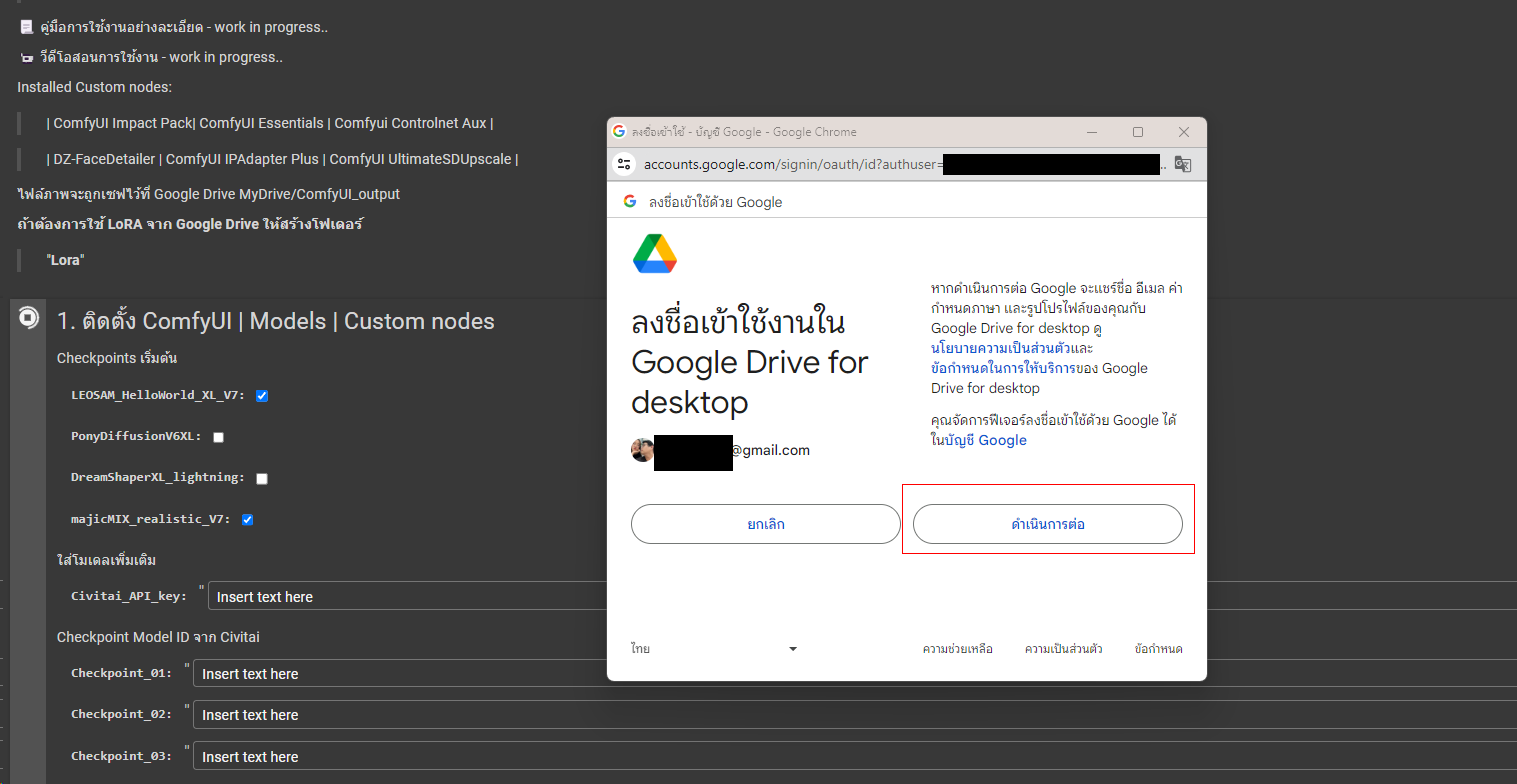The image size is (1517, 784).
Task: Click the 'ใส่โมเดลเพิ่มเติม' section label
Action: tap(107, 559)
